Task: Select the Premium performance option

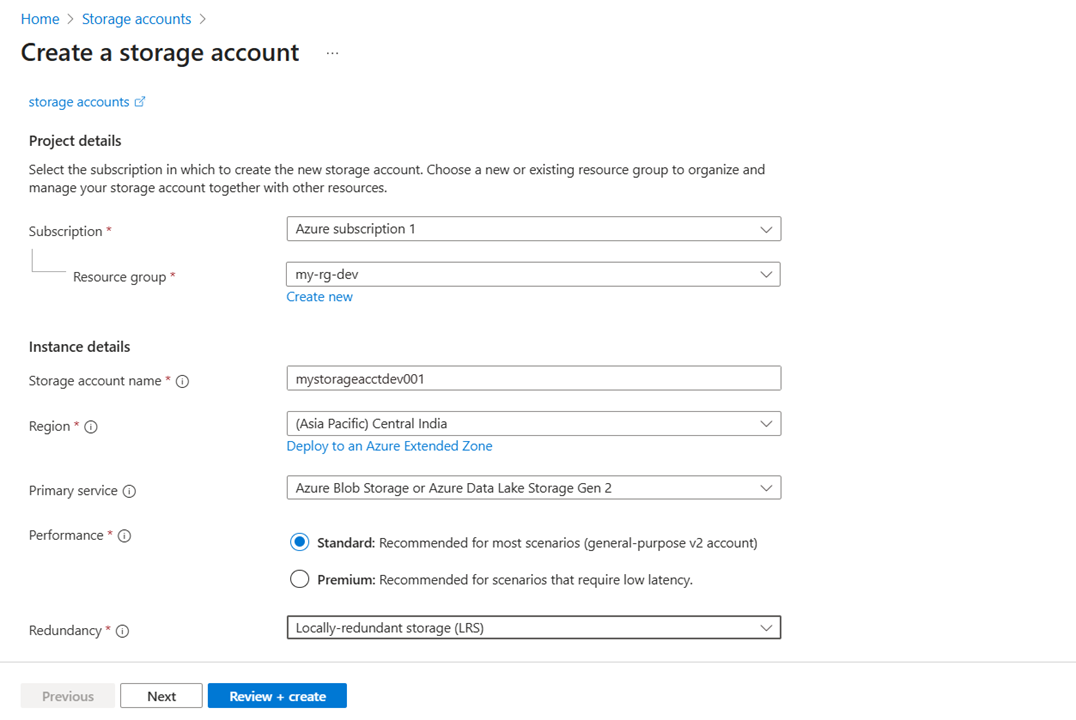Action: point(299,578)
